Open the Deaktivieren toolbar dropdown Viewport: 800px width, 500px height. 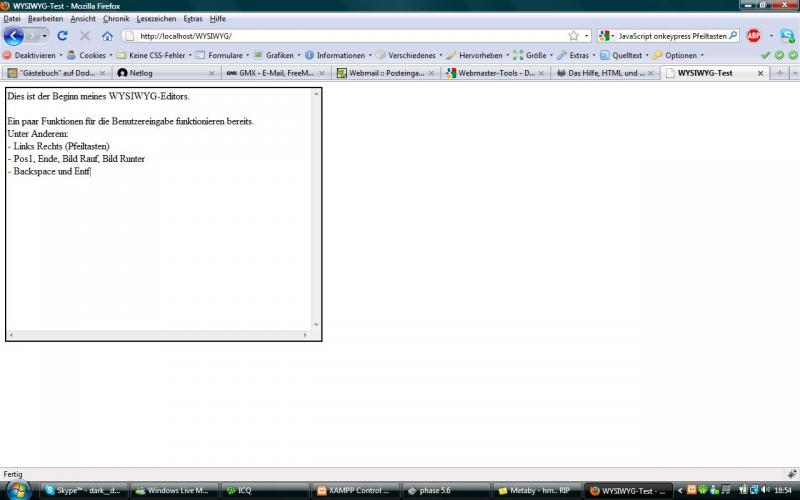tap(35, 55)
